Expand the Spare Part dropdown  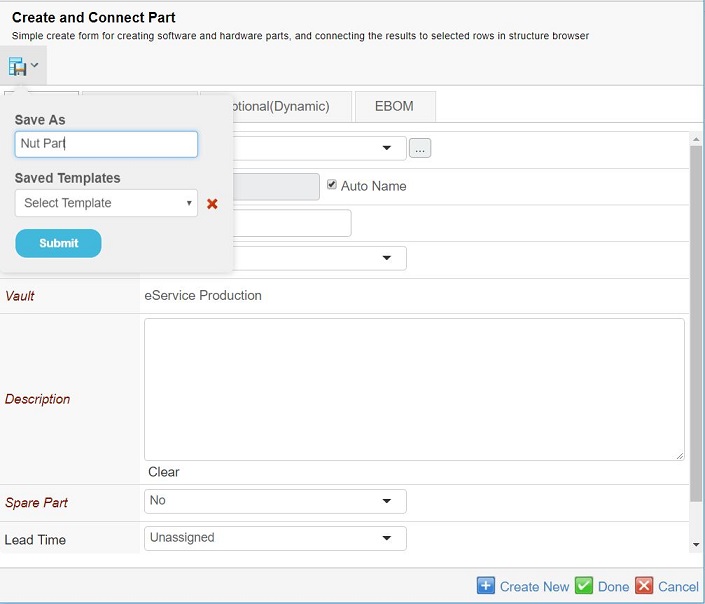click(275, 501)
